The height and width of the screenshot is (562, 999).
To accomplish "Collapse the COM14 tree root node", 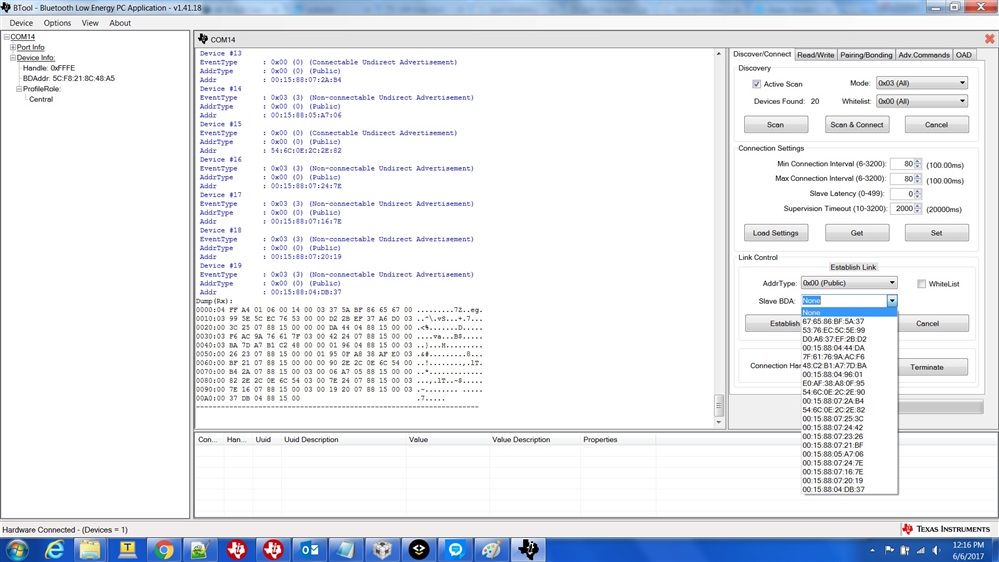I will (x=6, y=37).
